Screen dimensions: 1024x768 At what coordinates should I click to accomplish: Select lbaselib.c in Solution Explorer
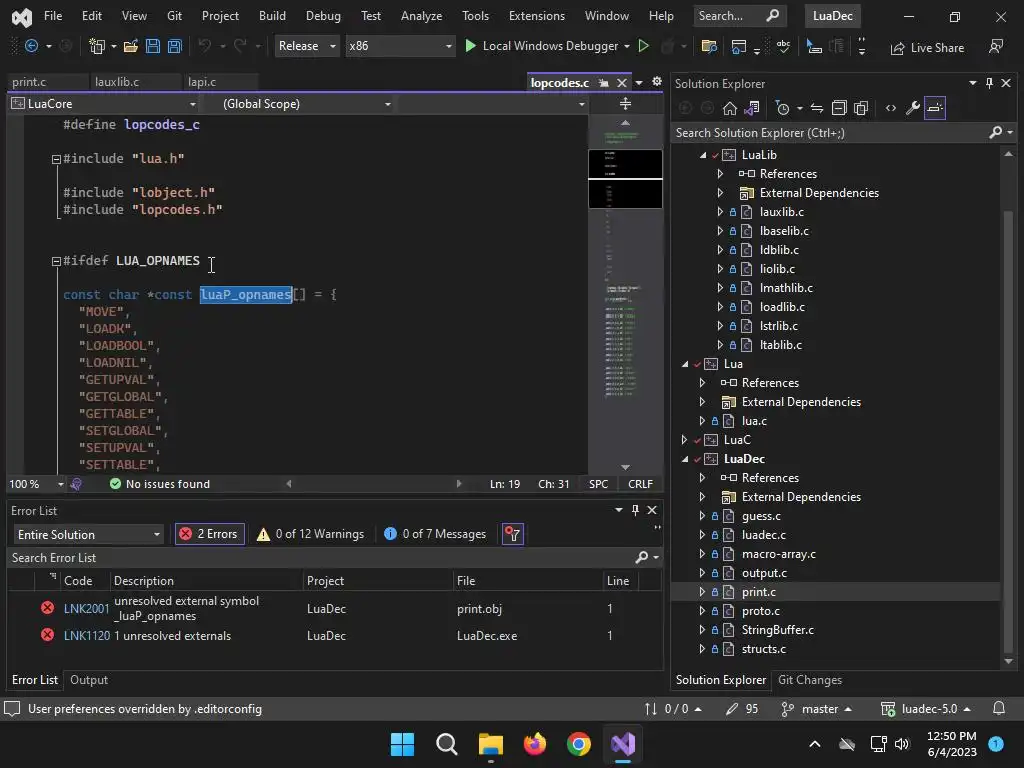(x=784, y=231)
